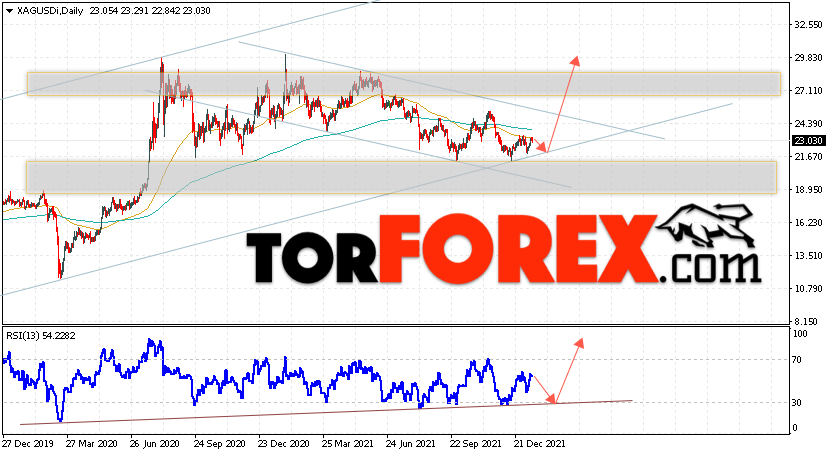Click the RSI scale value 70
The height and width of the screenshot is (455, 830).
pyautogui.click(x=797, y=360)
